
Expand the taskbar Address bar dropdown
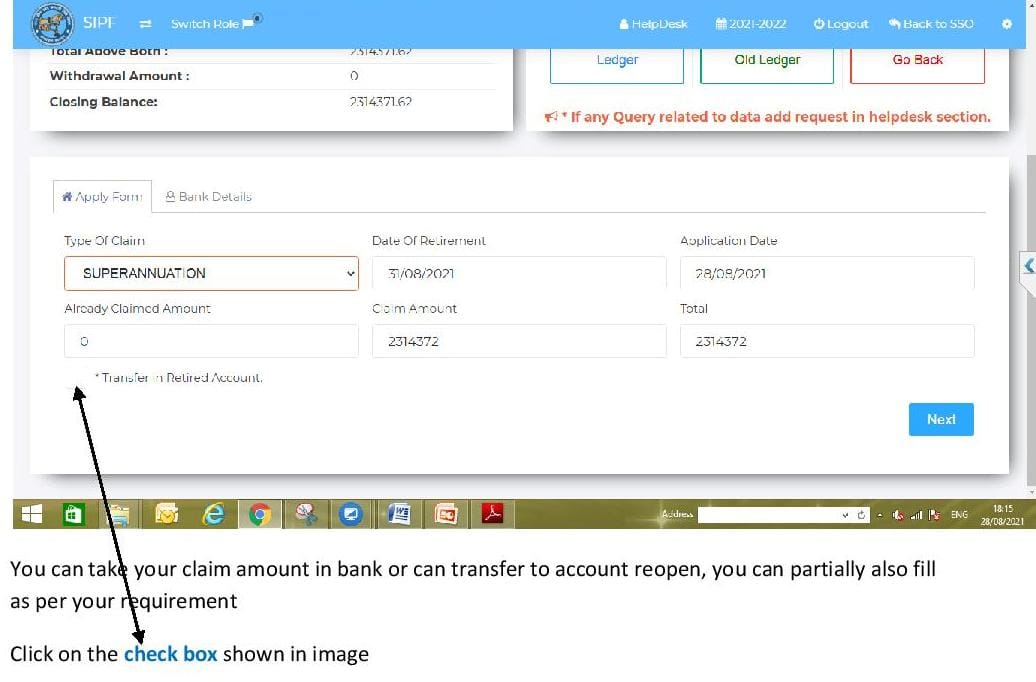846,513
